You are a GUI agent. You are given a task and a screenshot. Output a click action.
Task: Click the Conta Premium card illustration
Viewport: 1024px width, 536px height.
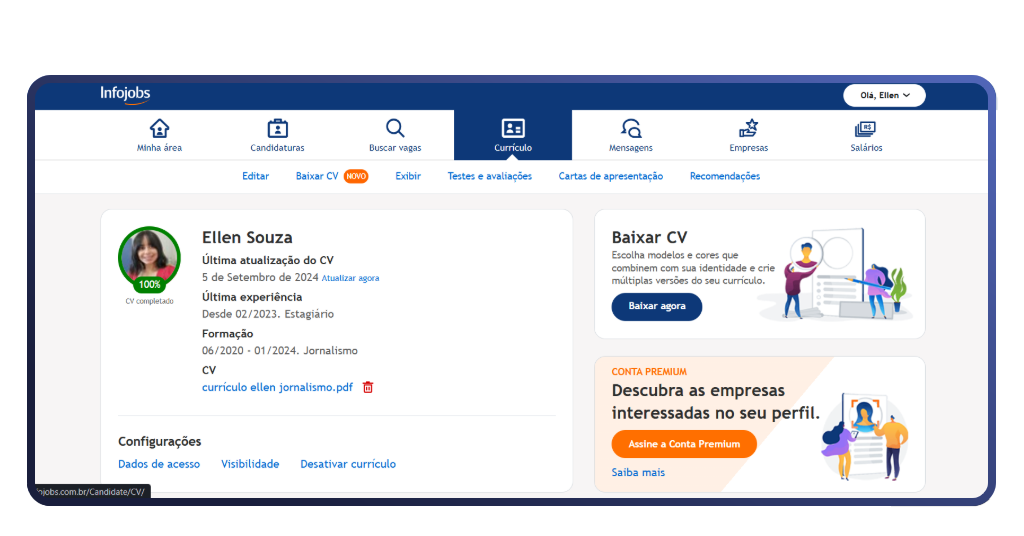pos(865,435)
